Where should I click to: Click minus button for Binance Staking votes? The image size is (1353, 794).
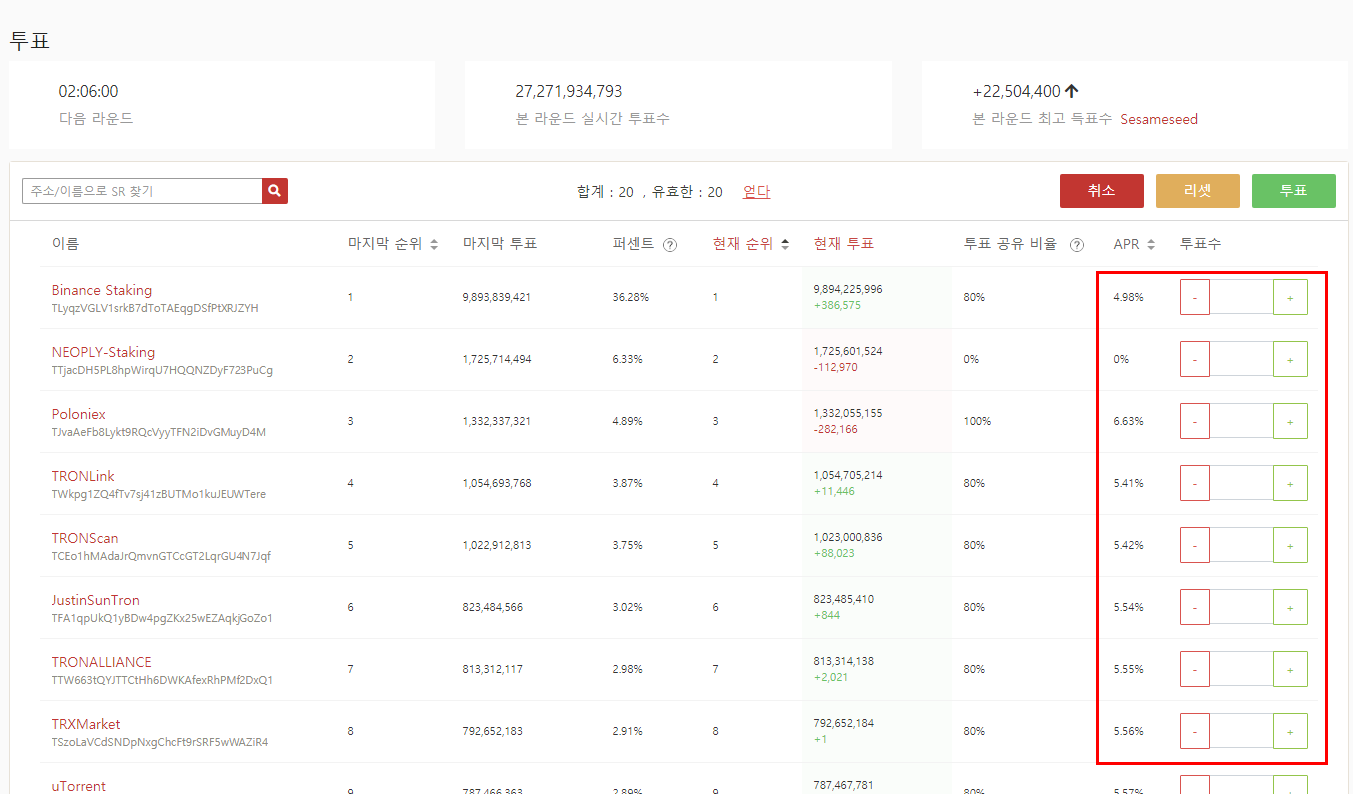pyautogui.click(x=1195, y=298)
